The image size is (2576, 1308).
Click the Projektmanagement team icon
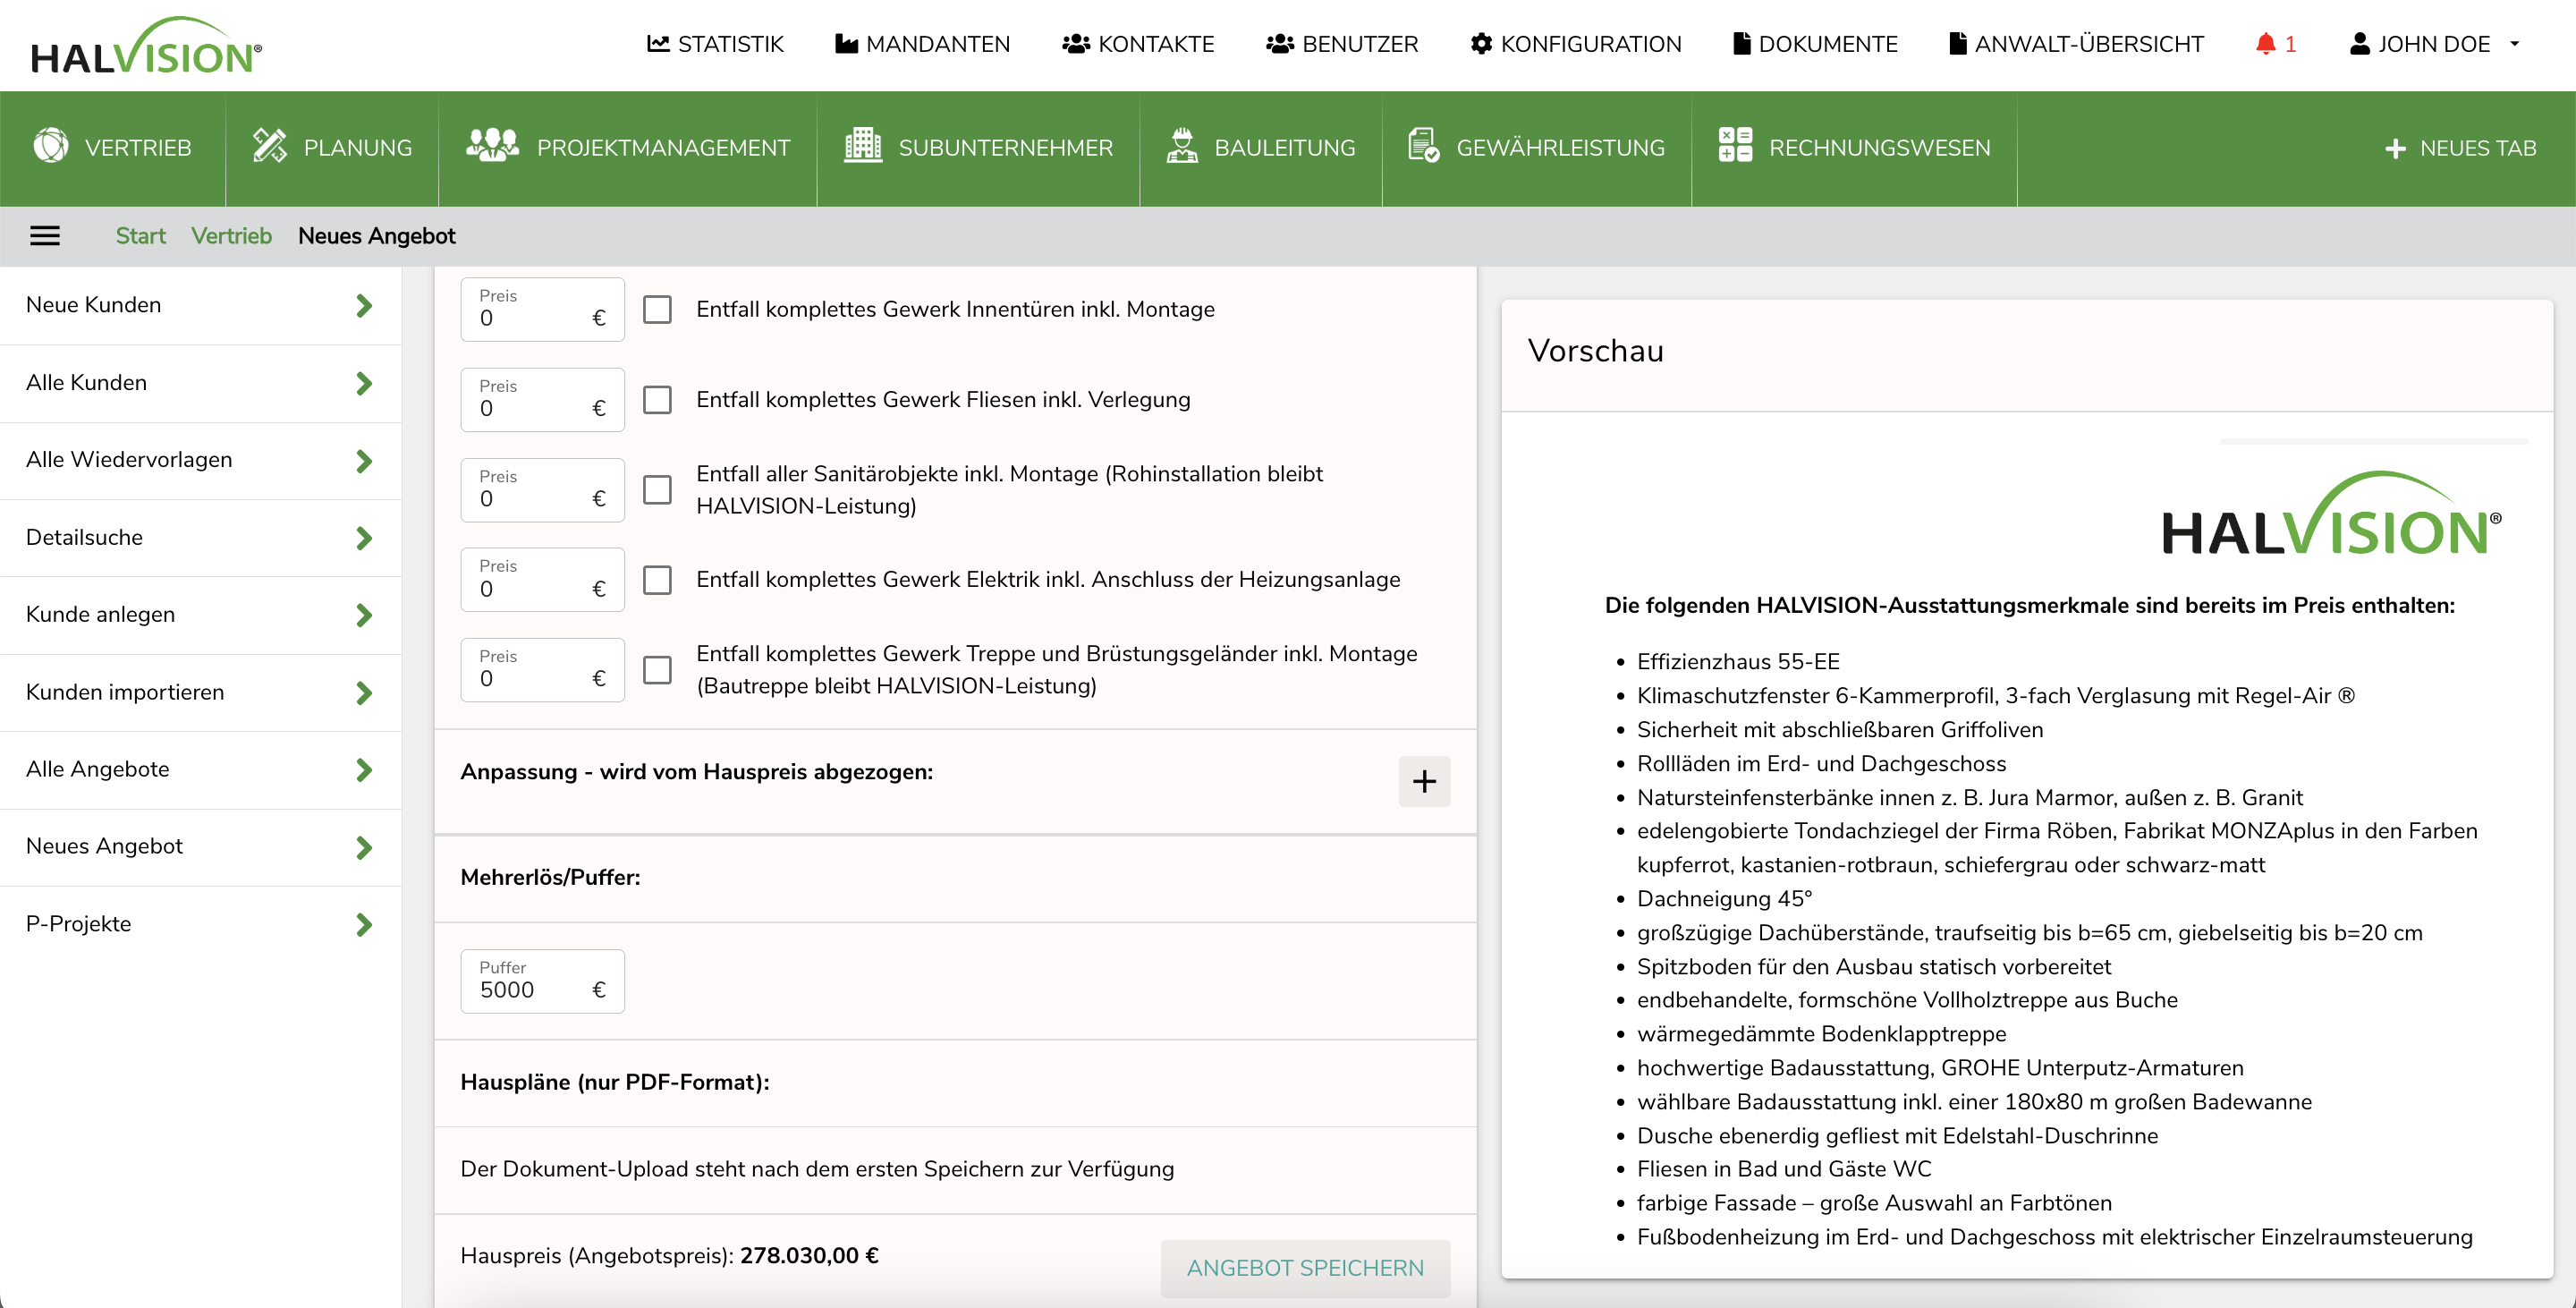click(x=492, y=146)
